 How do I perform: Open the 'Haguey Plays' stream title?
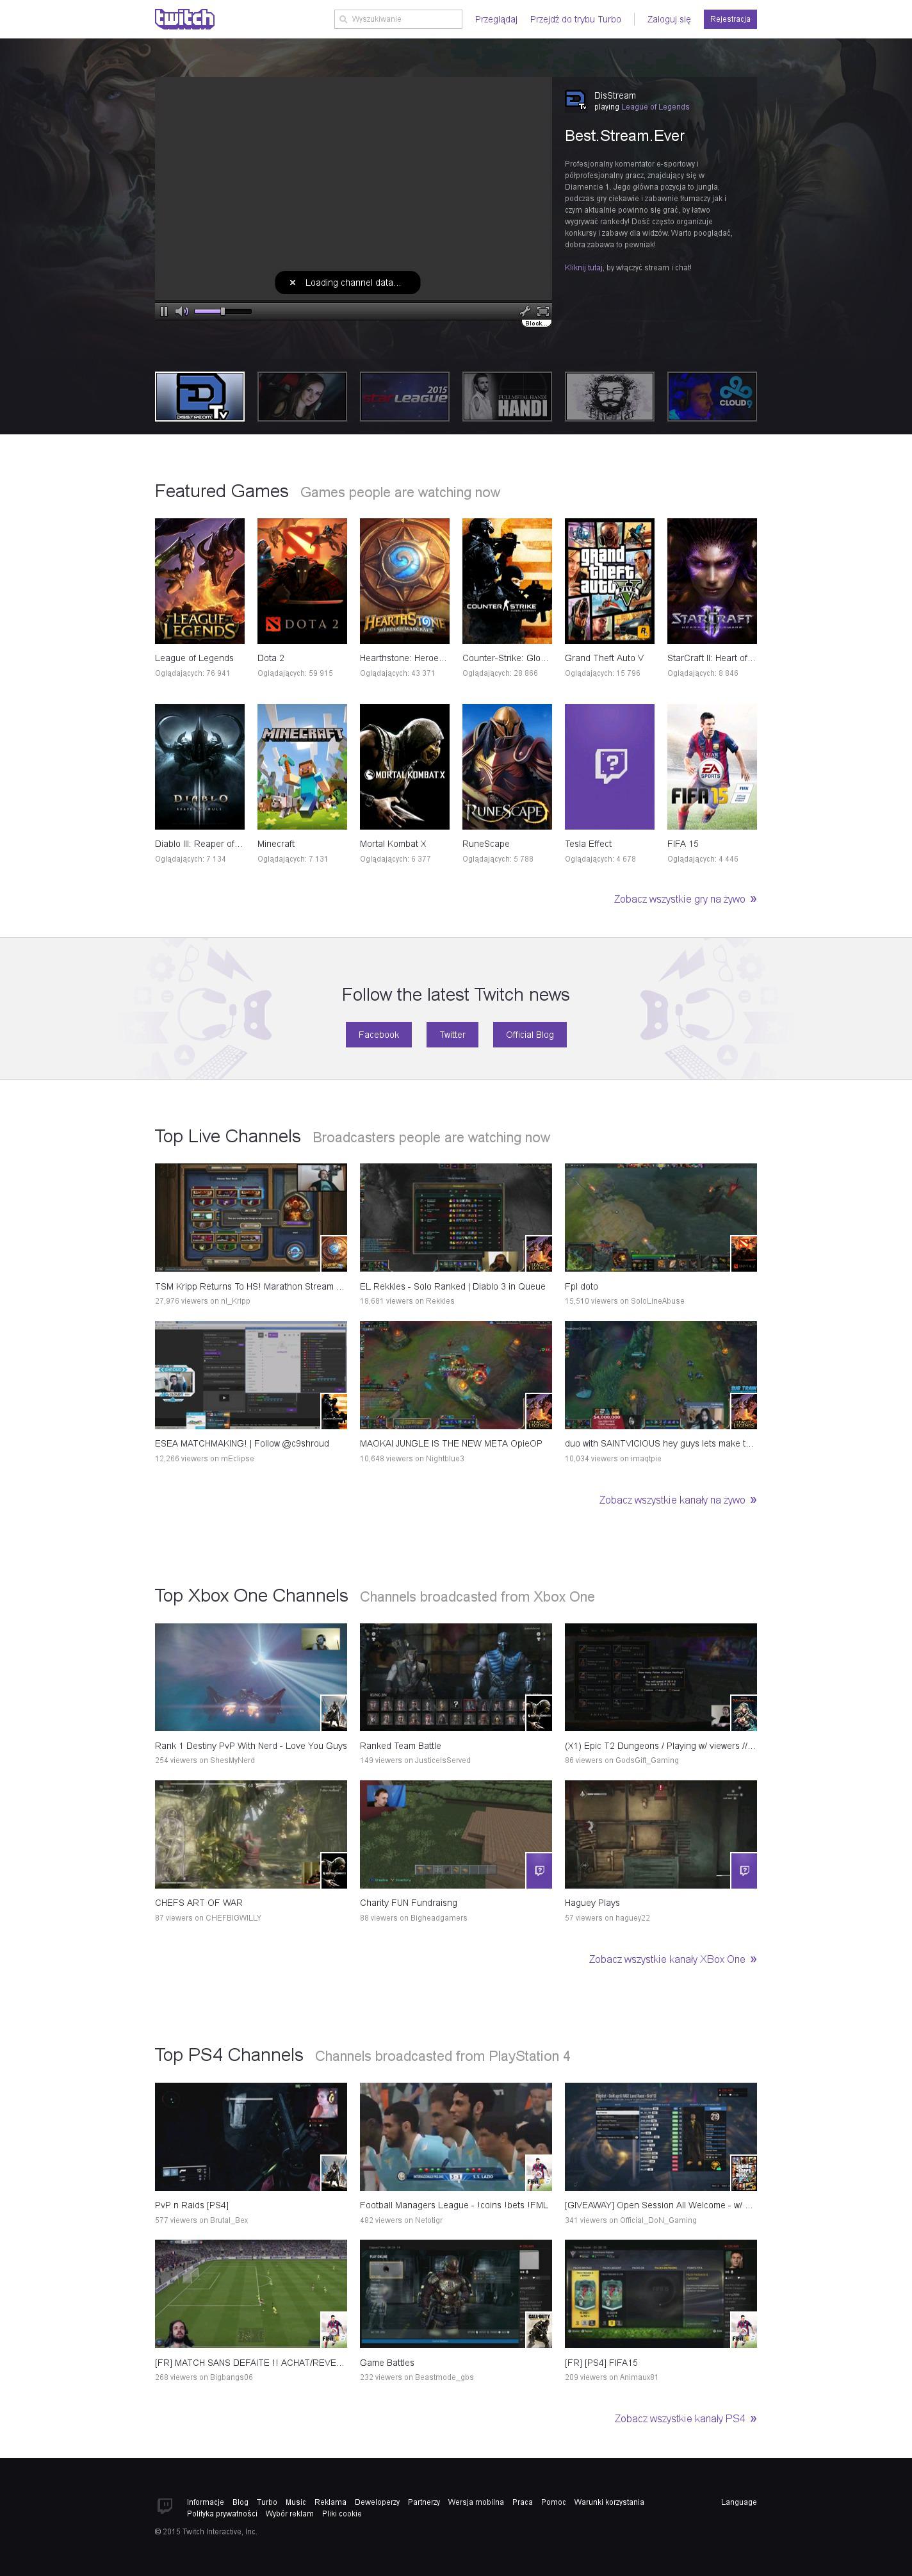click(592, 1903)
